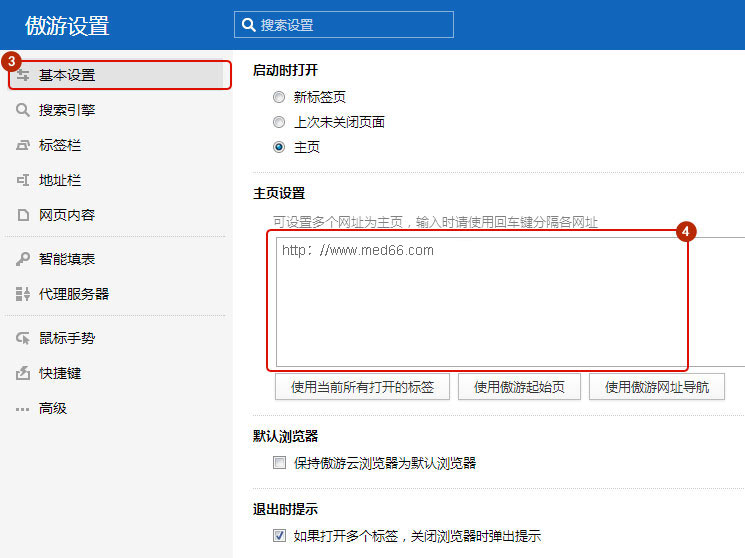Screen dimensions: 745x558
Task: Select the 主页 radio option
Action: tap(279, 147)
